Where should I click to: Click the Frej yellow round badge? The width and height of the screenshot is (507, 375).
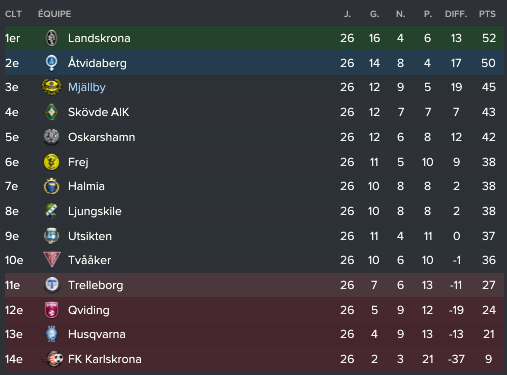(51, 162)
